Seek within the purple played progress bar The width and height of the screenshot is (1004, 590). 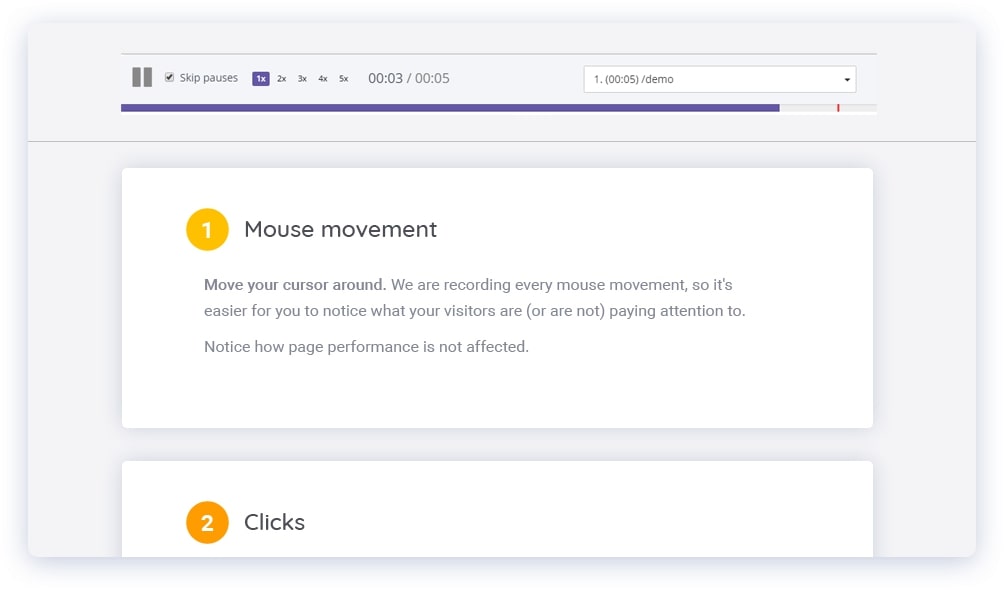[450, 107]
